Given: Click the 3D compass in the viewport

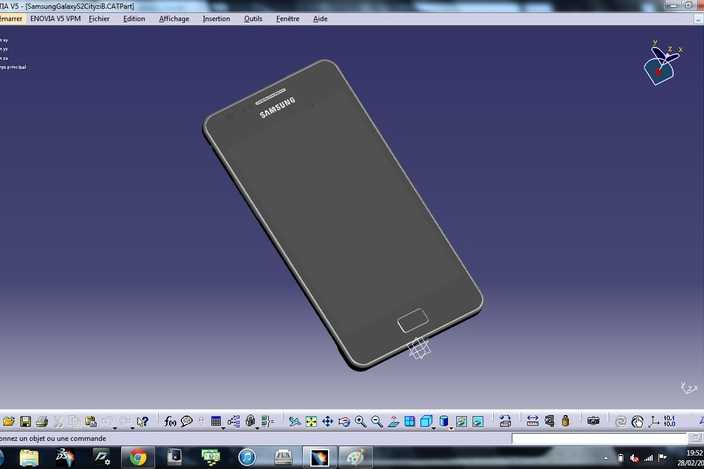Looking at the screenshot, I should coord(661,64).
